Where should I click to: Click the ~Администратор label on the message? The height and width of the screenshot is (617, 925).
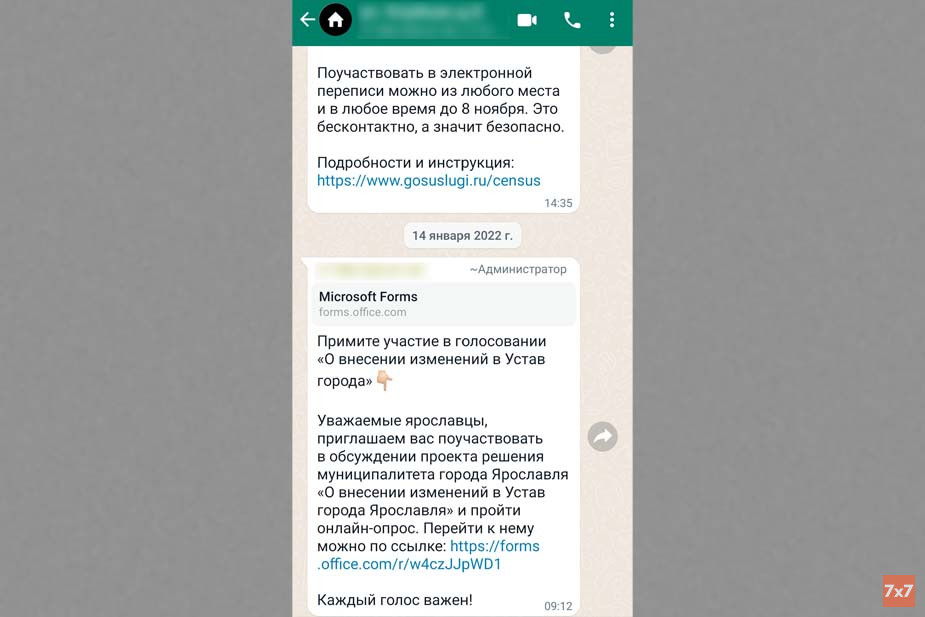[518, 270]
